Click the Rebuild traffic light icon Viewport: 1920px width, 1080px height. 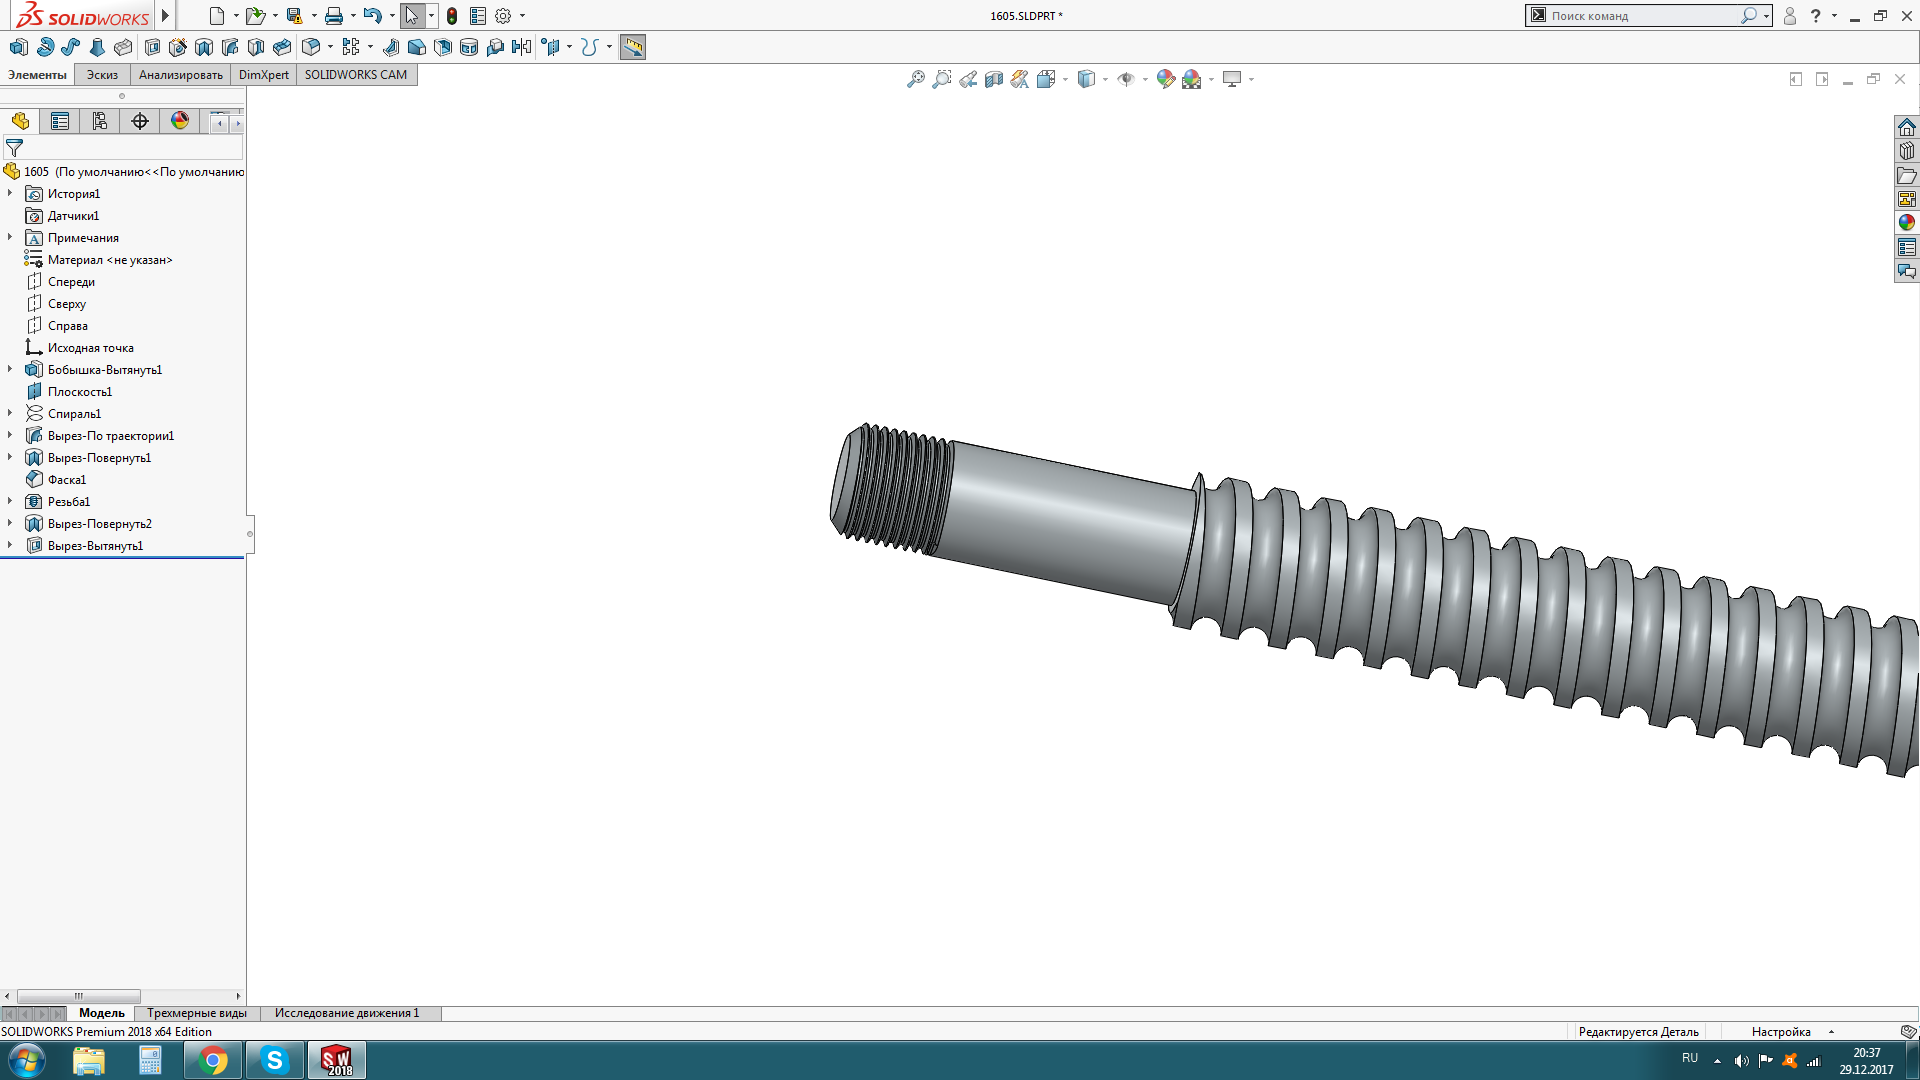(x=452, y=16)
